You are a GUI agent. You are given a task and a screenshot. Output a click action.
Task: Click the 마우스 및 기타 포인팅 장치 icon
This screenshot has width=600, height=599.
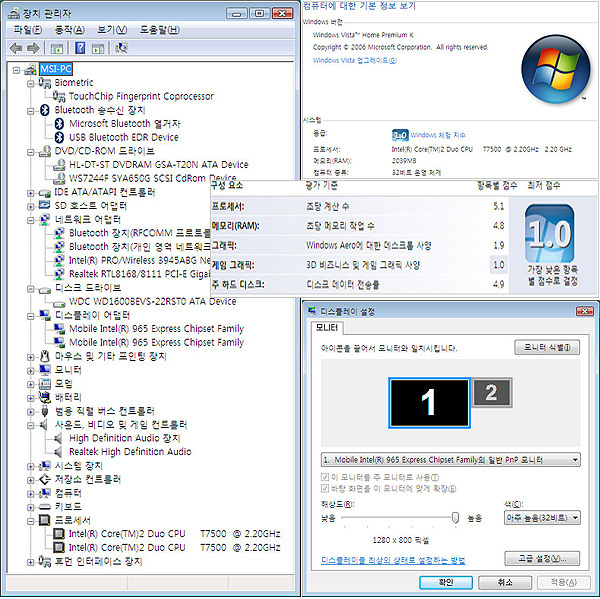tap(45, 356)
